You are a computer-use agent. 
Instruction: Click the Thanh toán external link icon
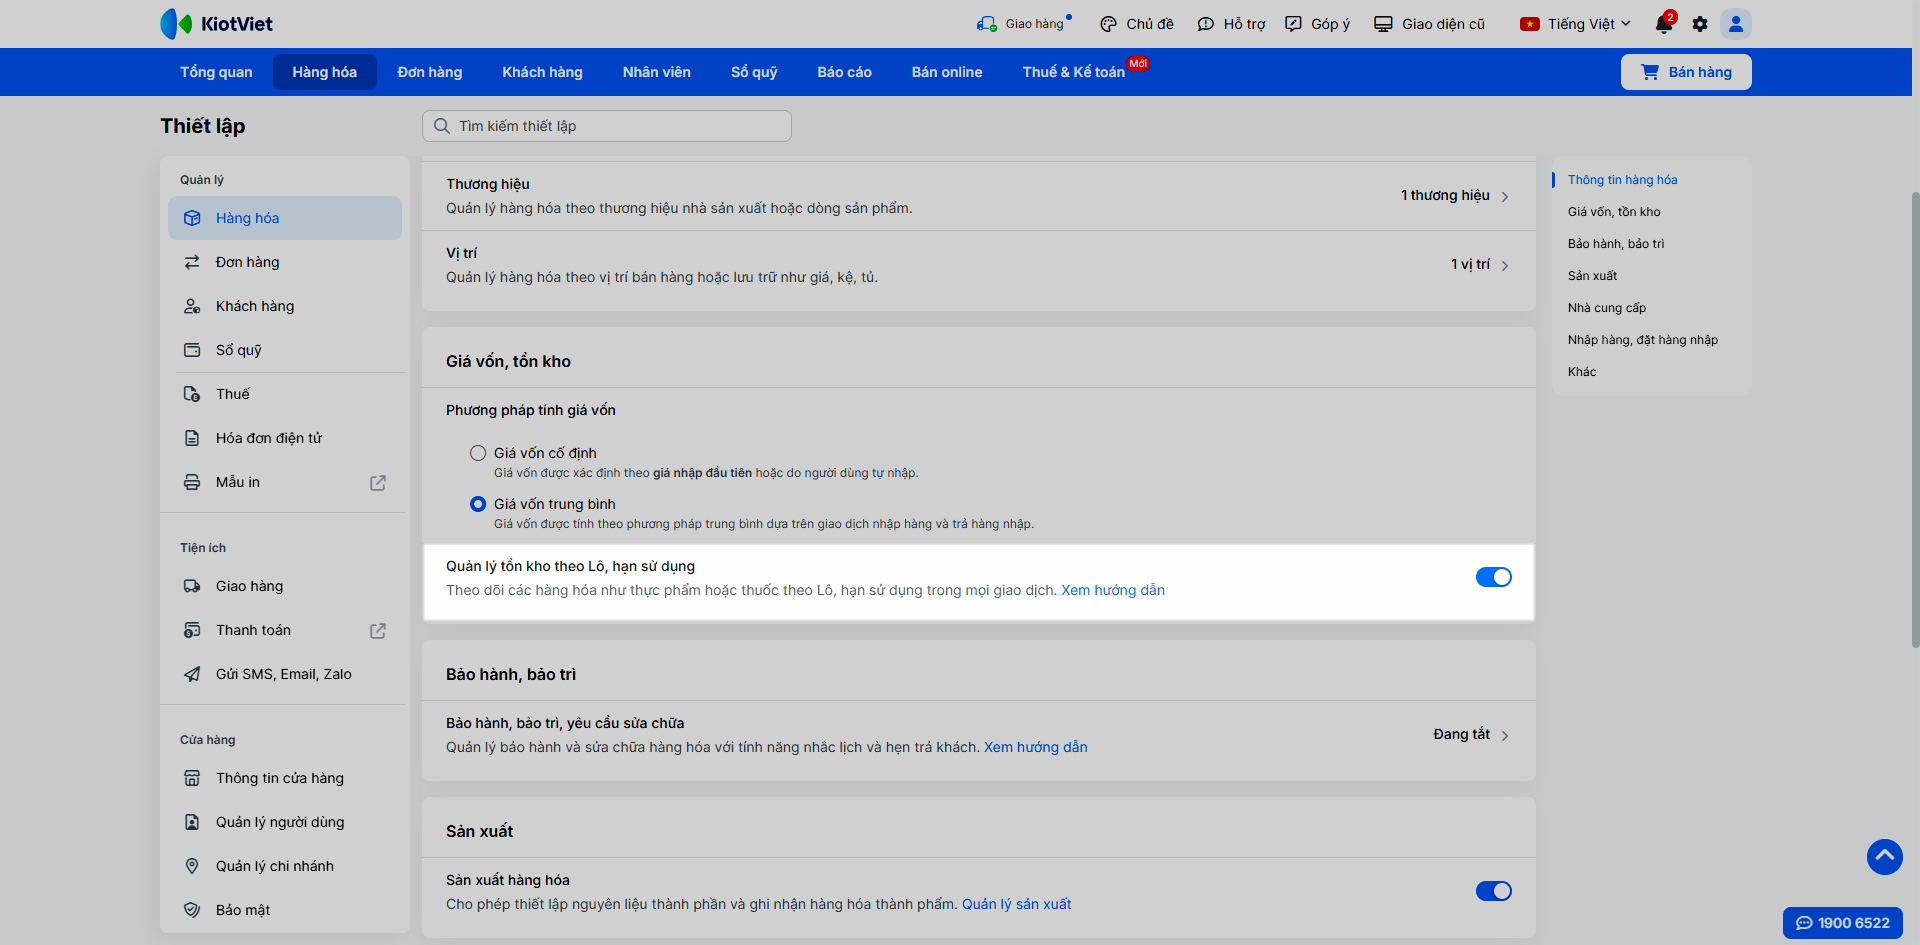click(x=378, y=631)
